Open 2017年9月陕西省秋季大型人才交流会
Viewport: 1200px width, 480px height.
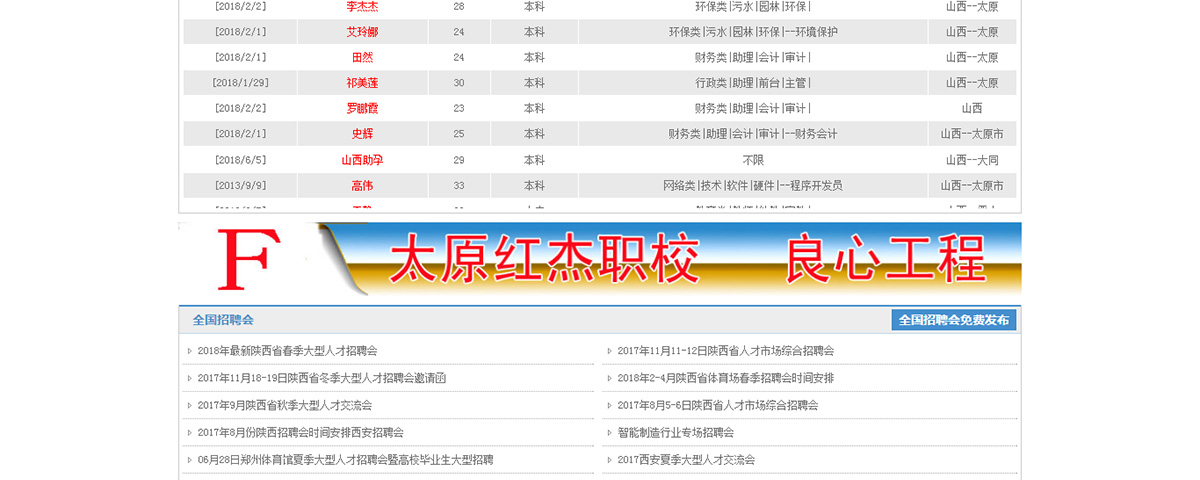tap(284, 405)
